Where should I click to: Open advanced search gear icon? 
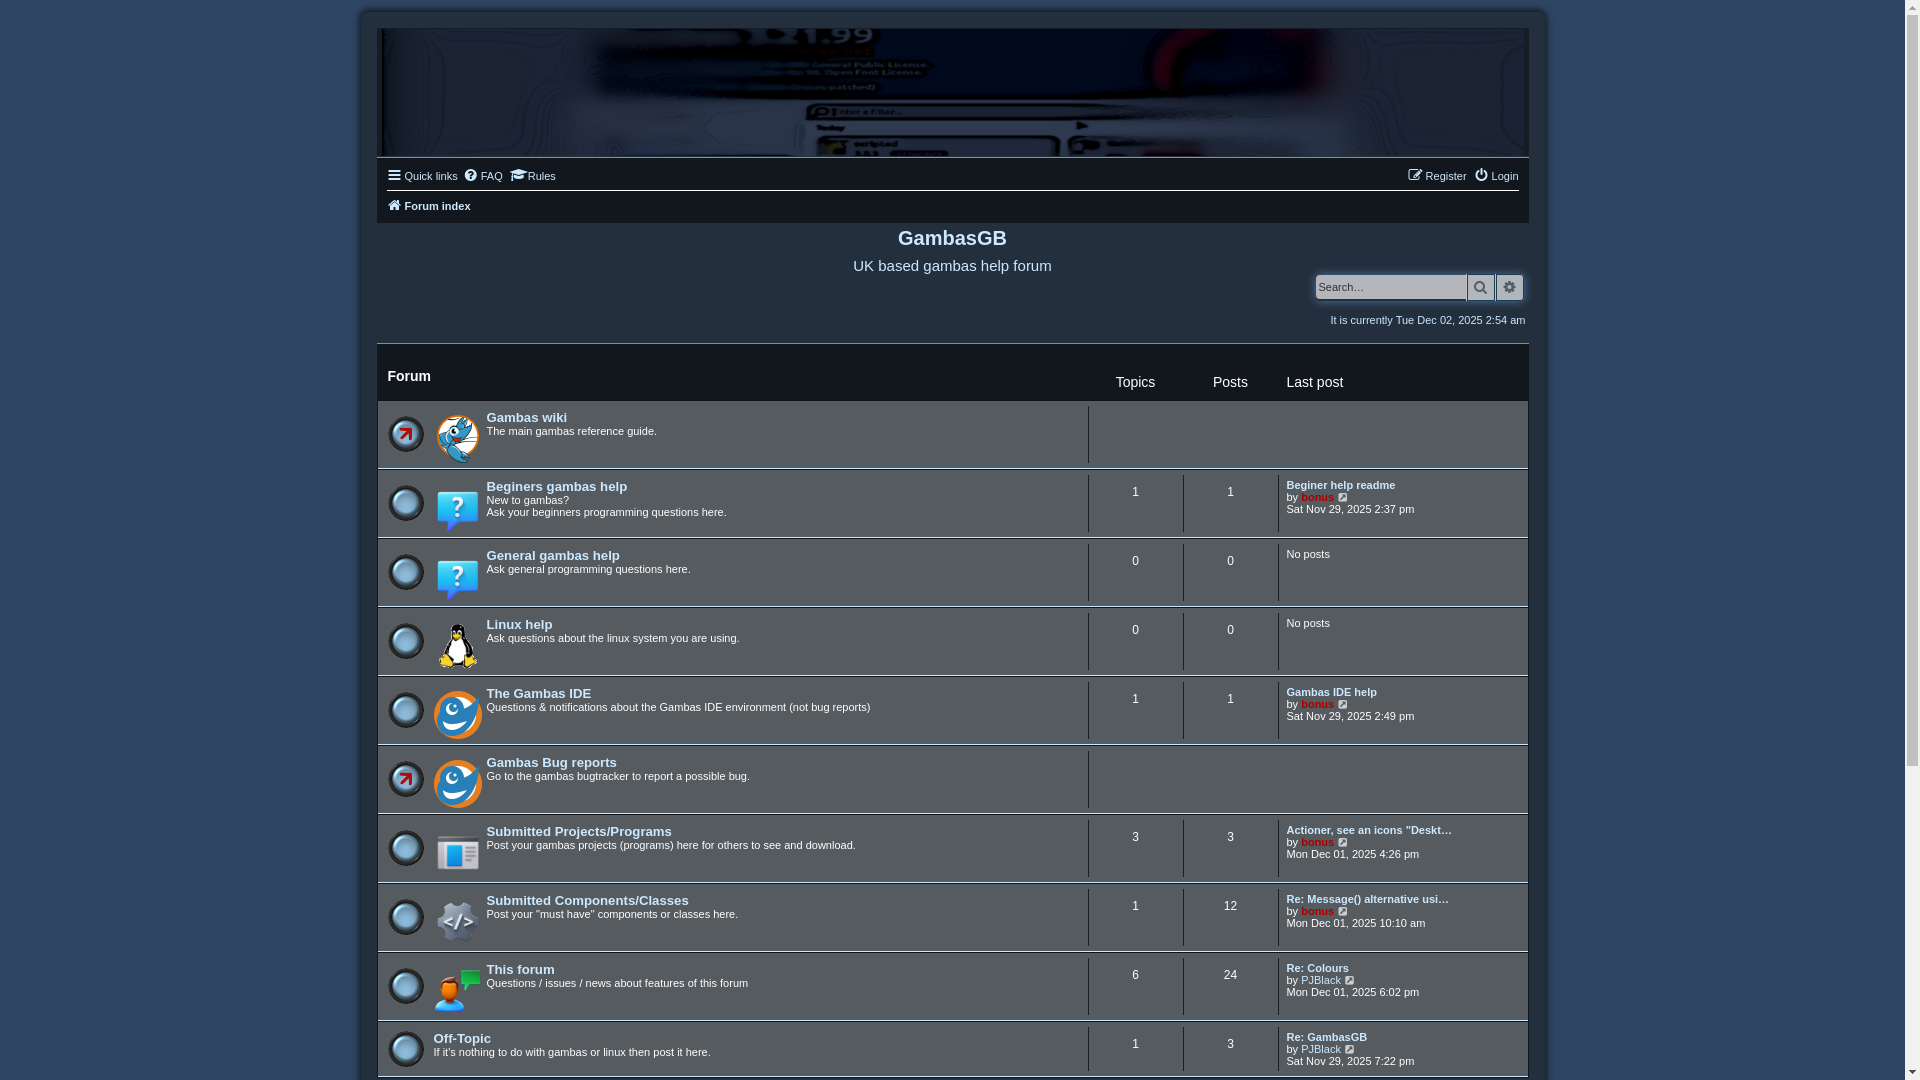[x=1509, y=288]
